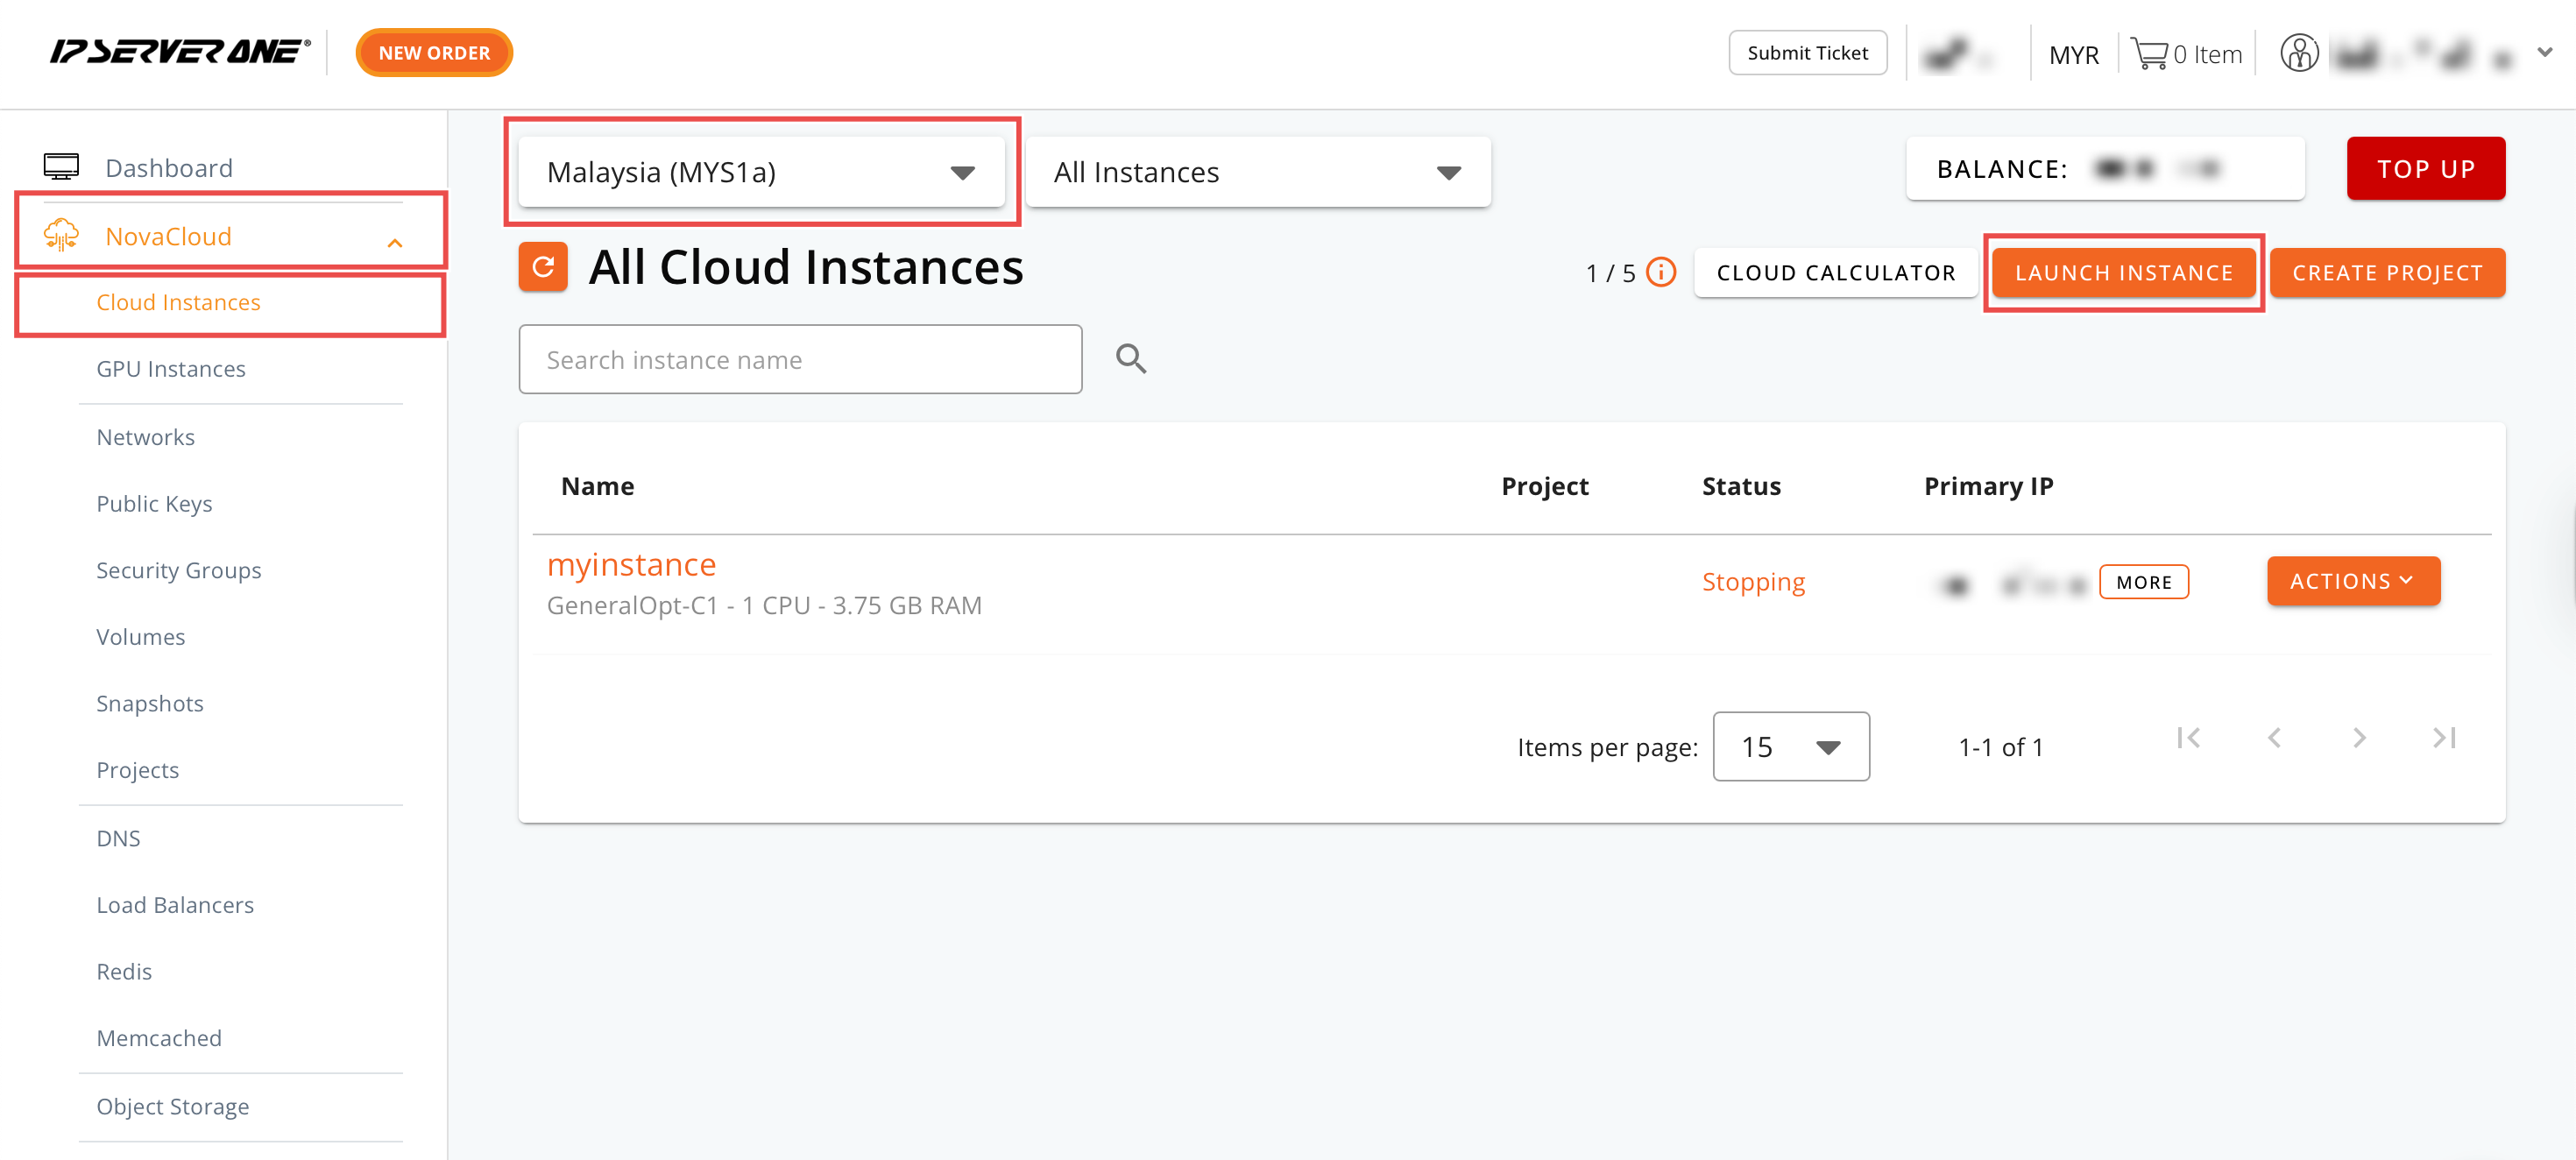The width and height of the screenshot is (2576, 1160).
Task: Click the Project column header
Action: click(1544, 486)
